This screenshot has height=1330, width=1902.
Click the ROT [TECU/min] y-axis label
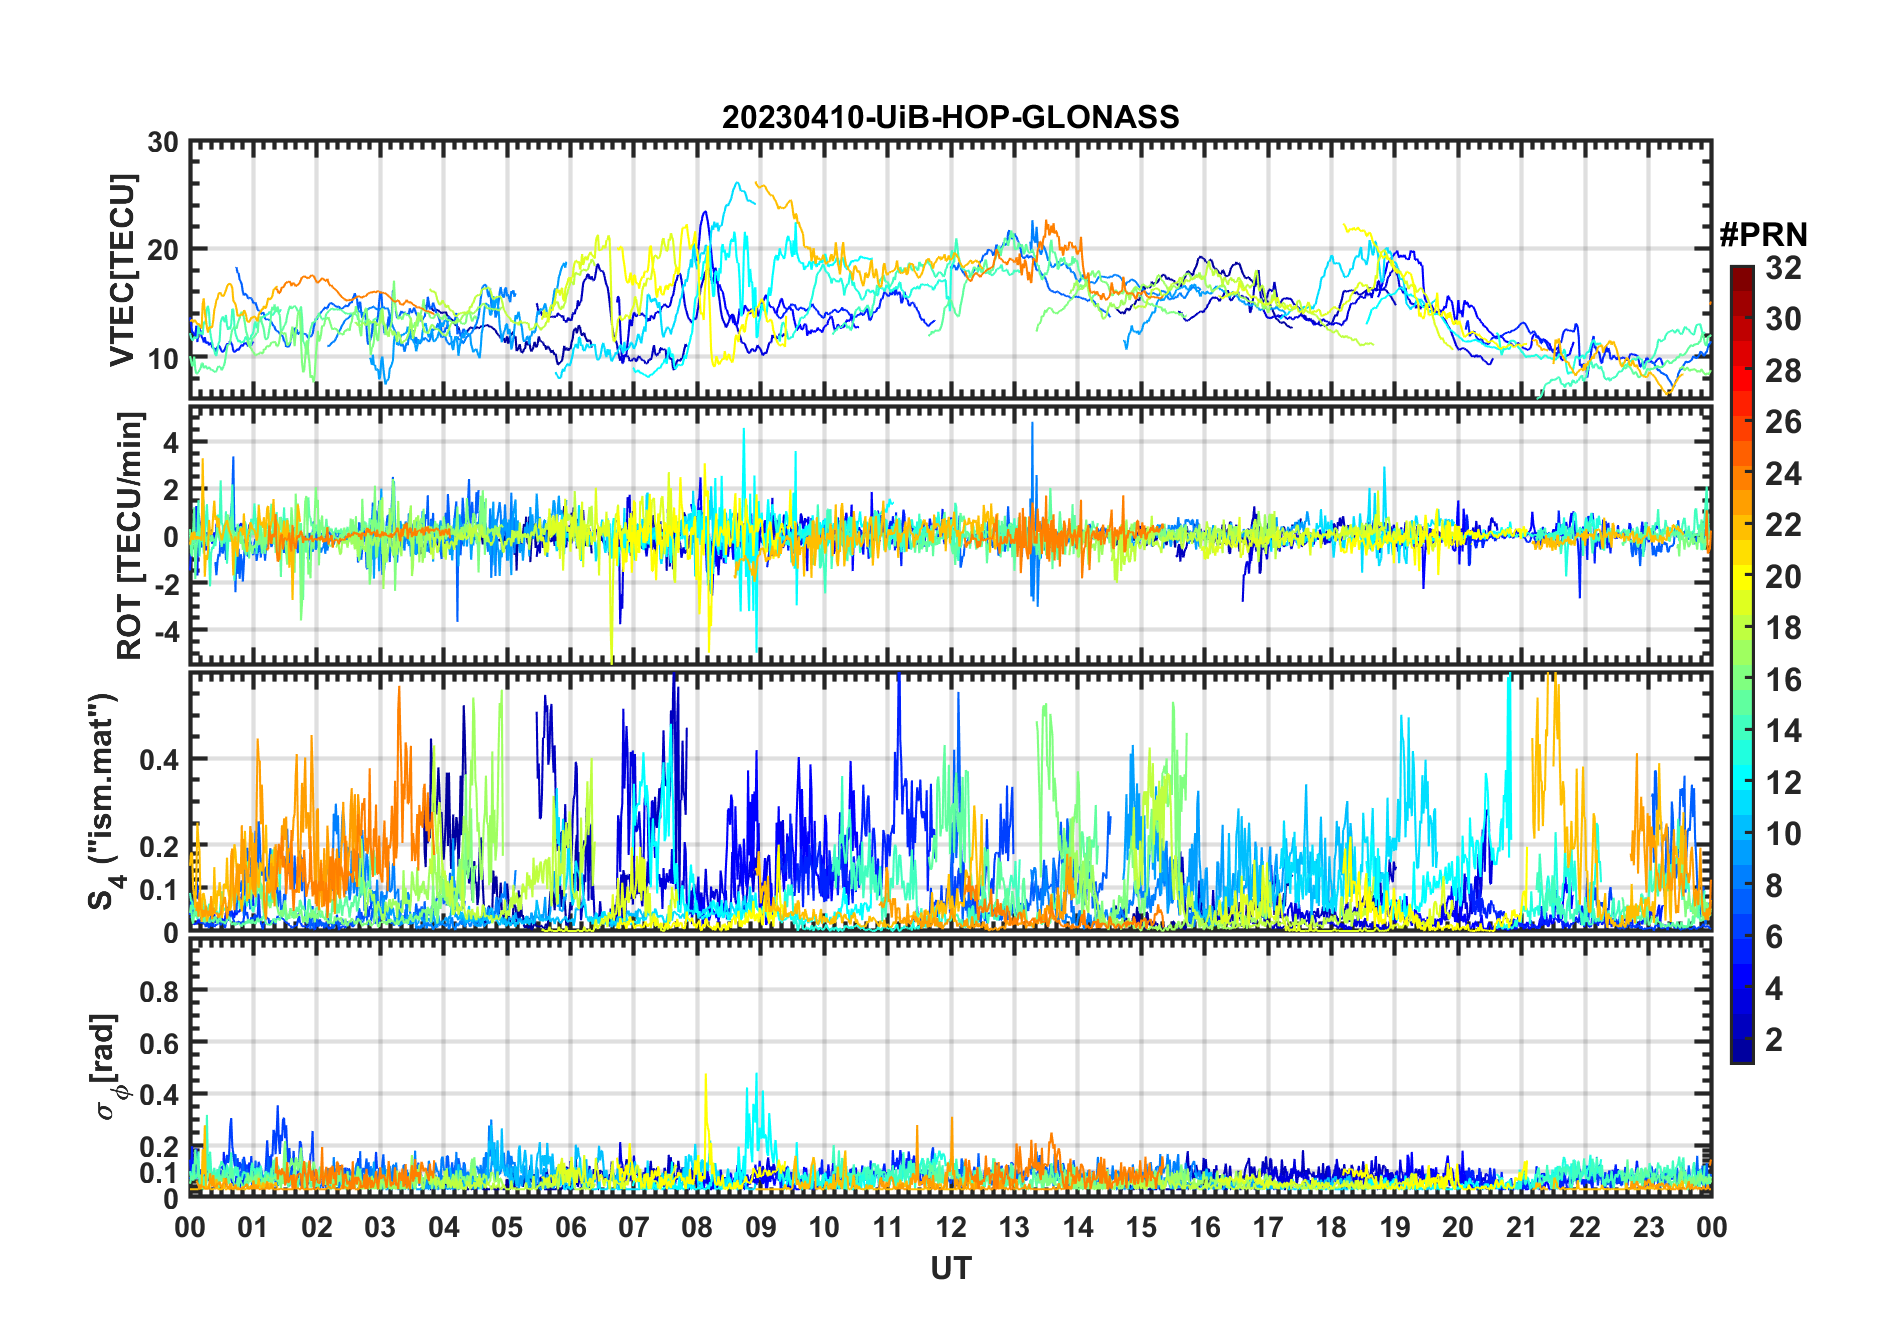[x=129, y=535]
